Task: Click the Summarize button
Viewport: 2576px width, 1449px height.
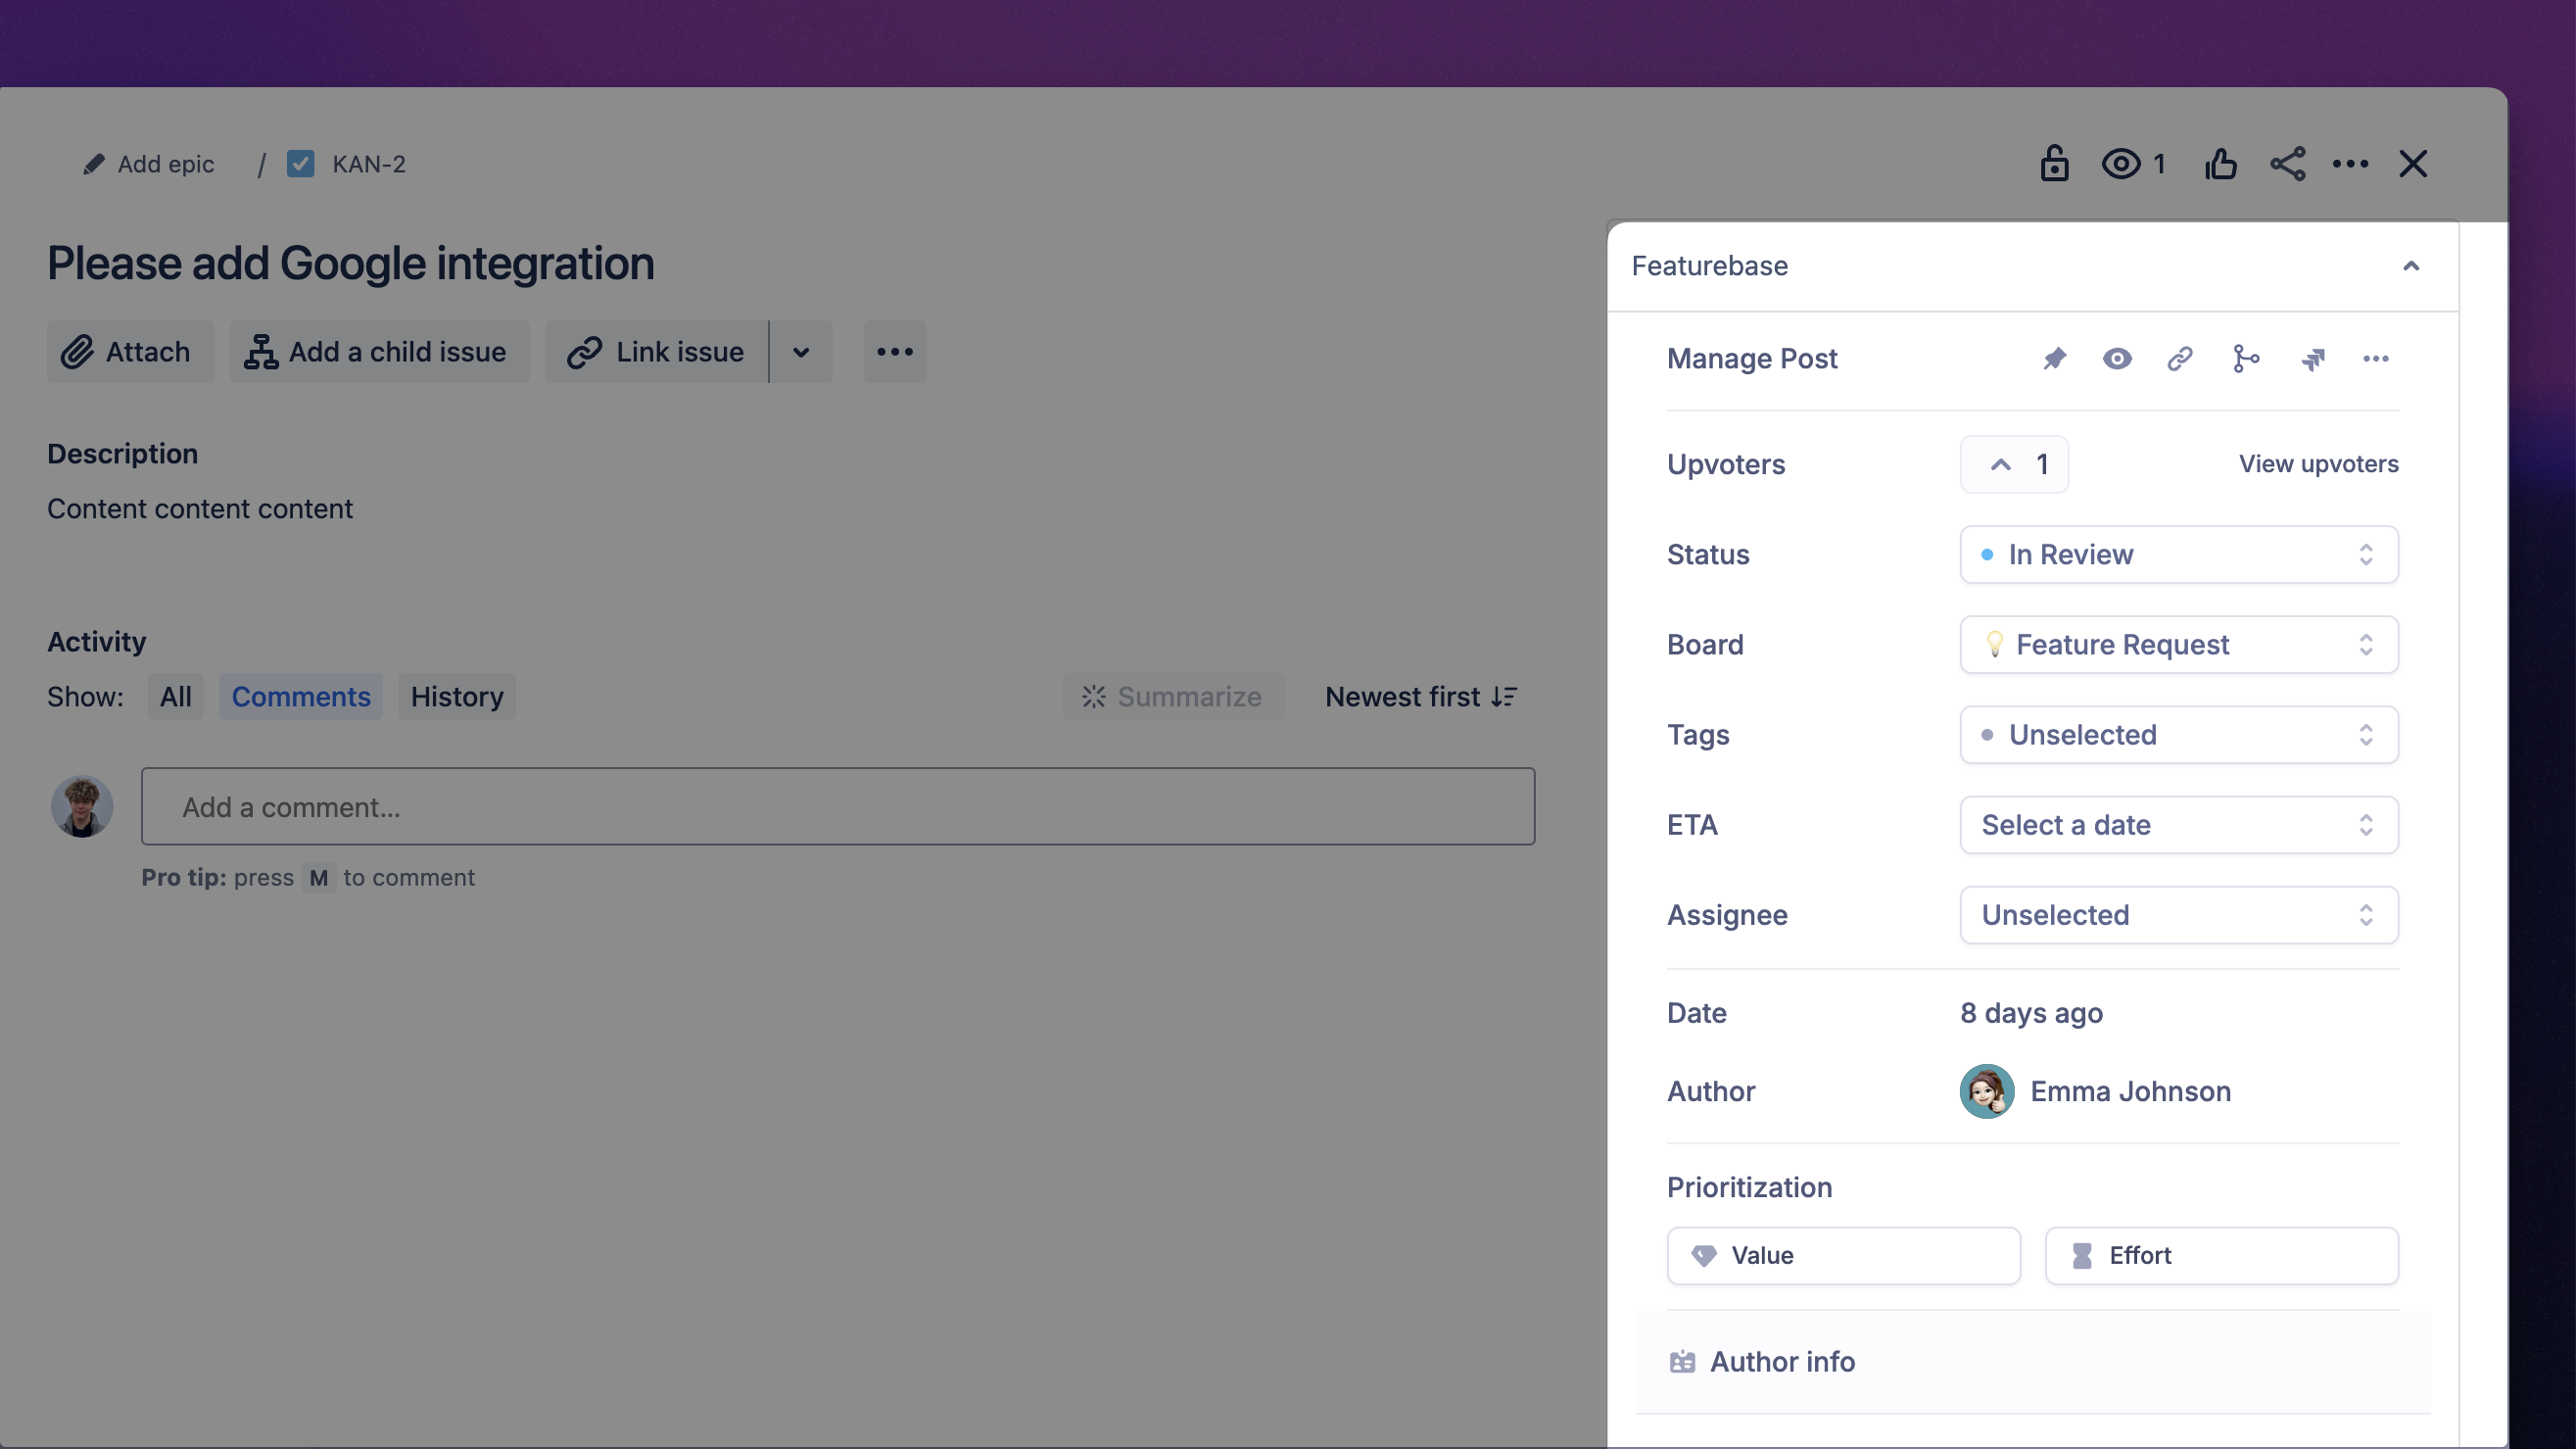Action: point(1173,696)
